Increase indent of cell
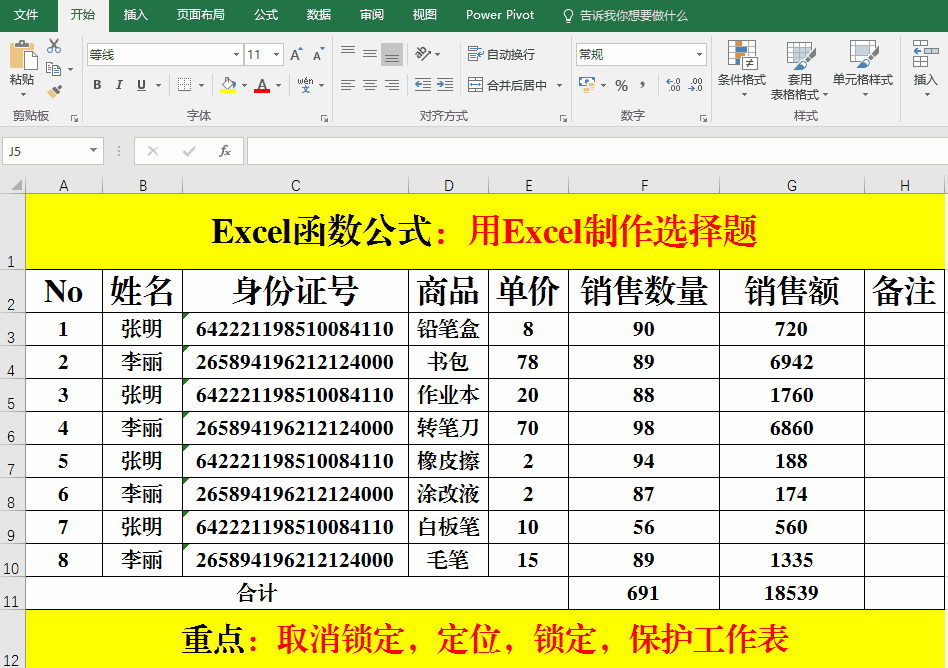Viewport: 948px width, 668px height. pyautogui.click(x=445, y=85)
